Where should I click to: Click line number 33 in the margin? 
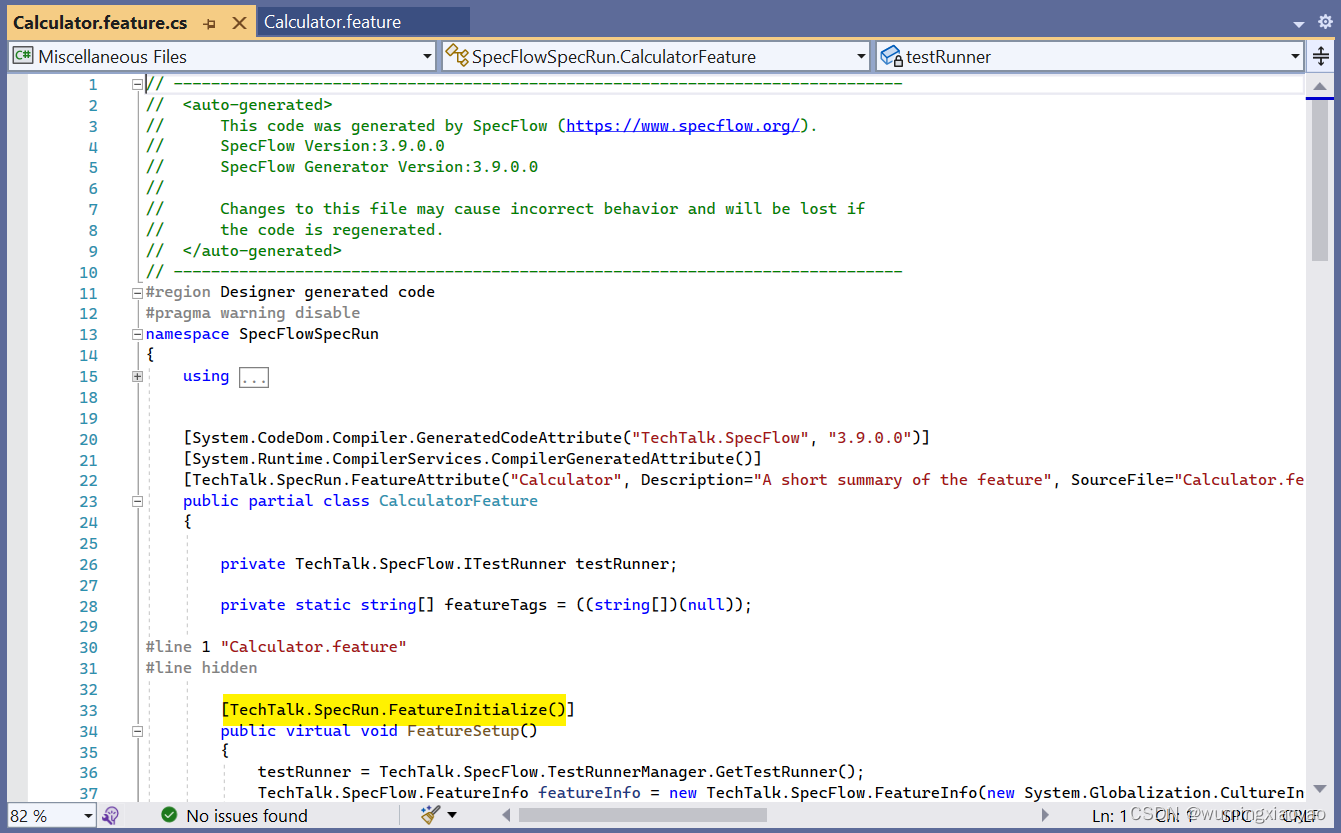pyautogui.click(x=88, y=710)
